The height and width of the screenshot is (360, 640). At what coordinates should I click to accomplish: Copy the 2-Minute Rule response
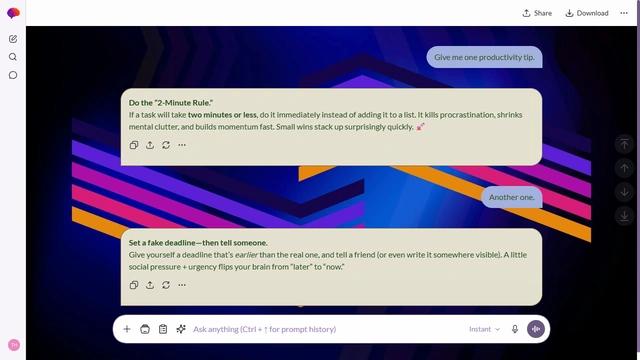pos(134,145)
